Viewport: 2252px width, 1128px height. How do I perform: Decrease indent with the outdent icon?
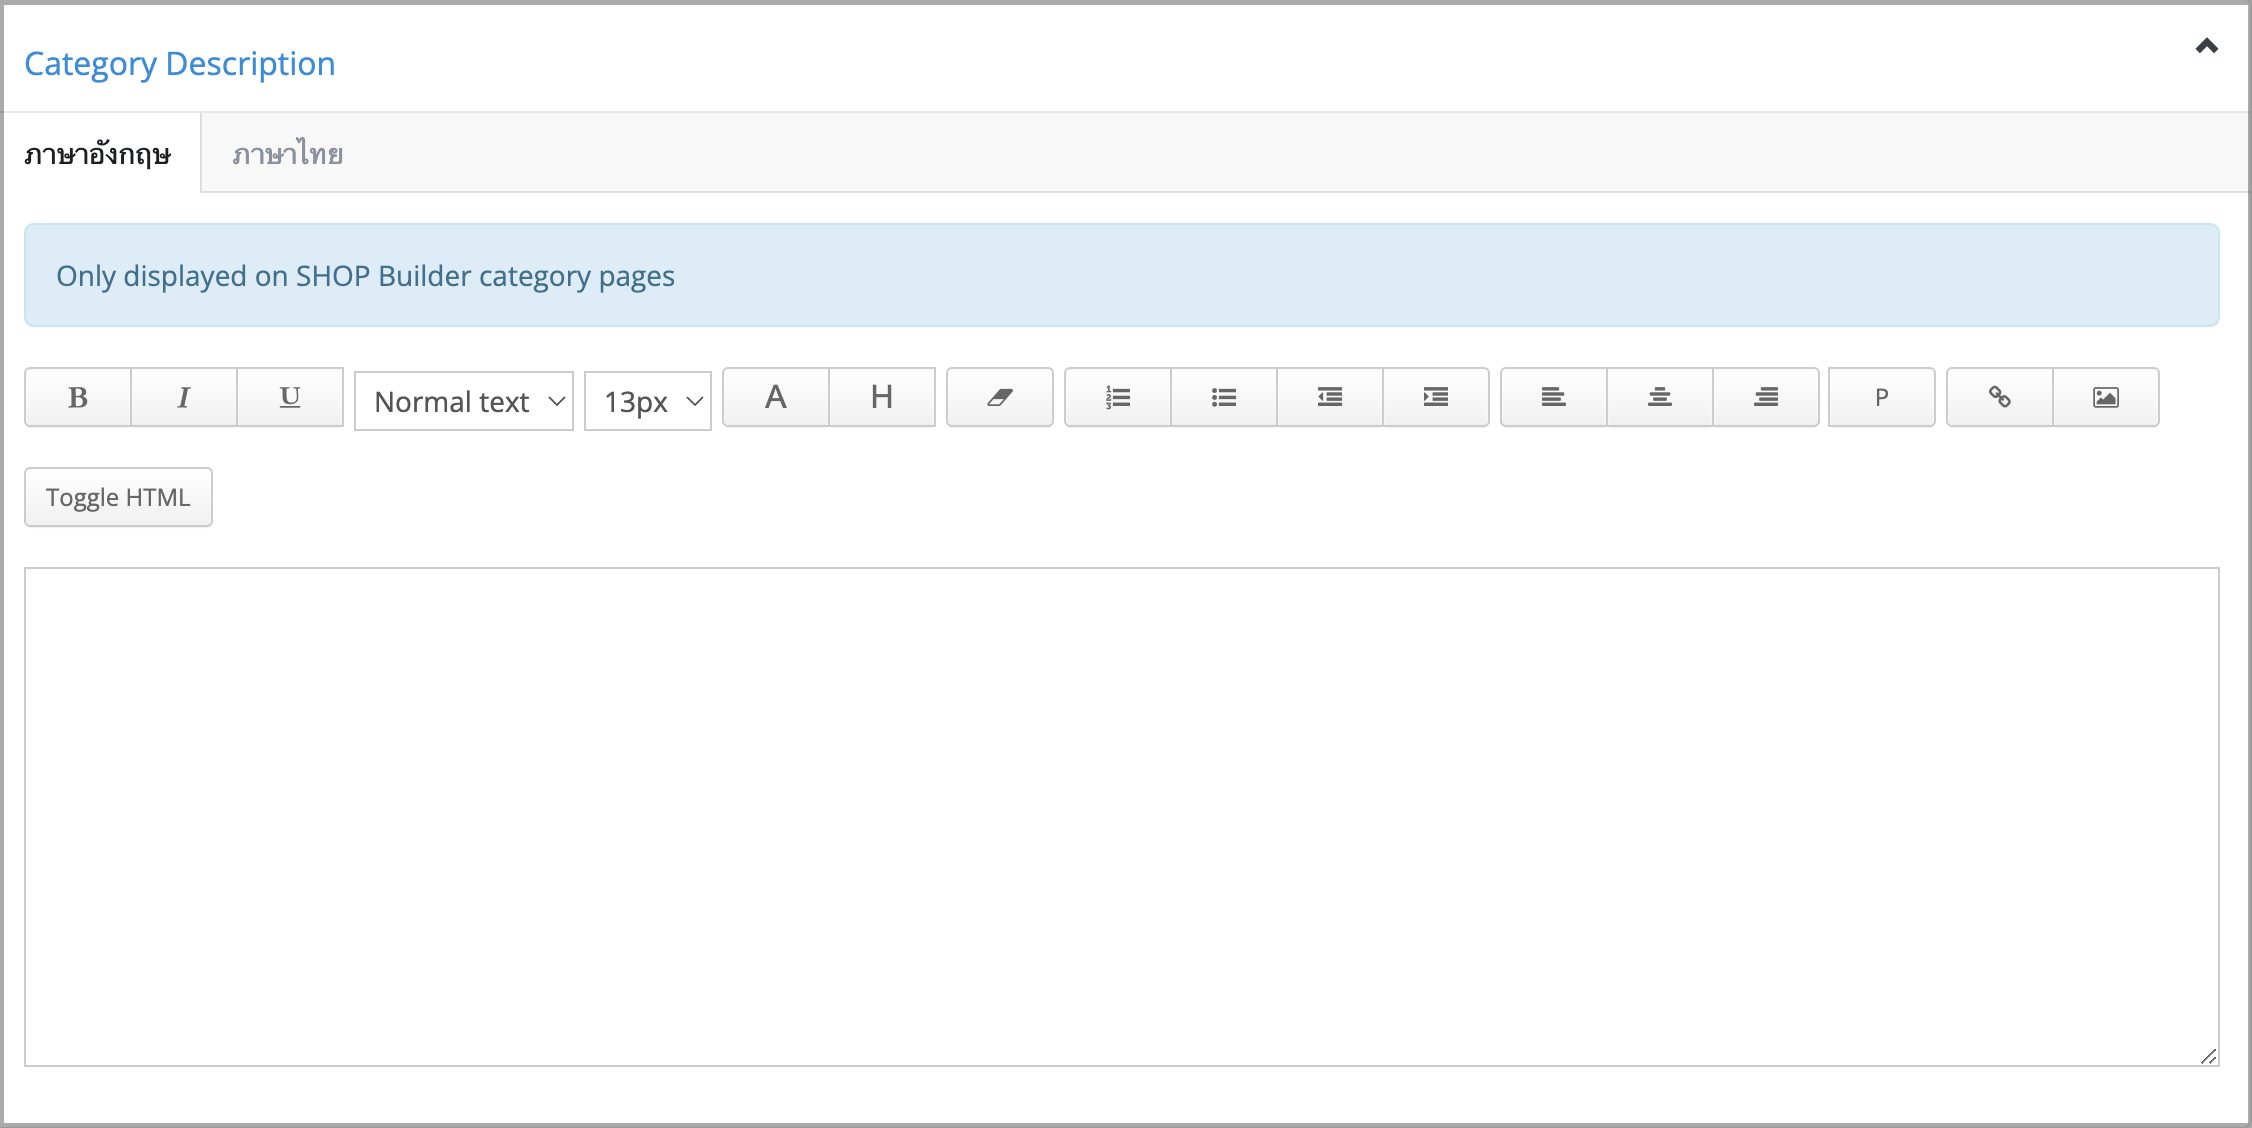click(1330, 397)
